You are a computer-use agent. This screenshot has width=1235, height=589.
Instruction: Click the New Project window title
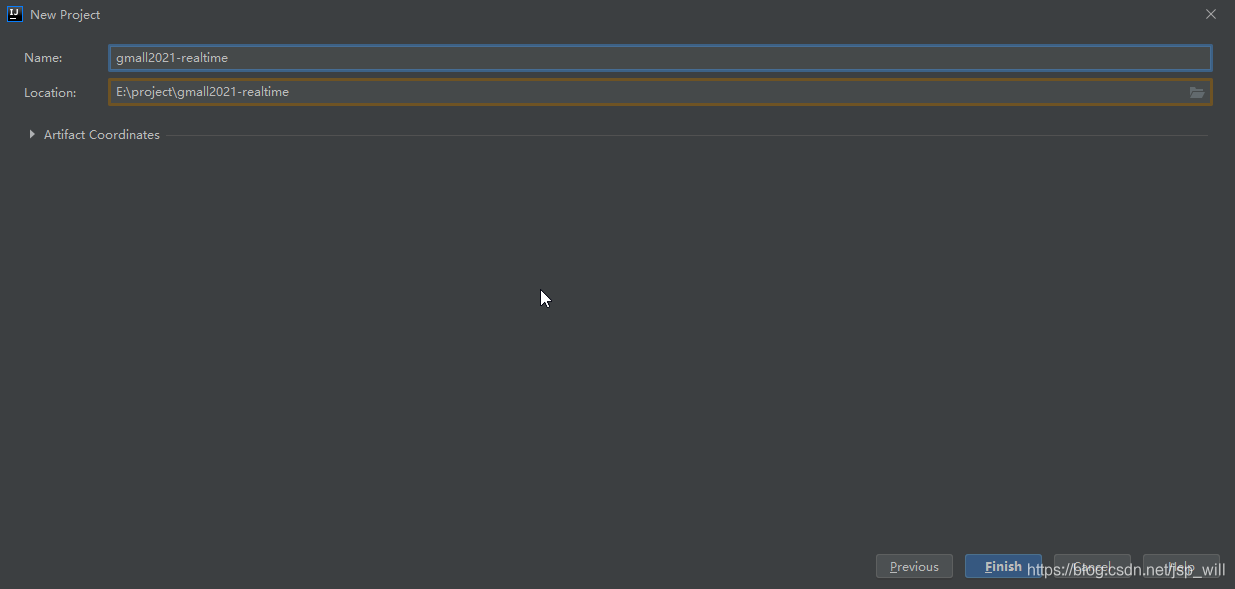coord(65,15)
